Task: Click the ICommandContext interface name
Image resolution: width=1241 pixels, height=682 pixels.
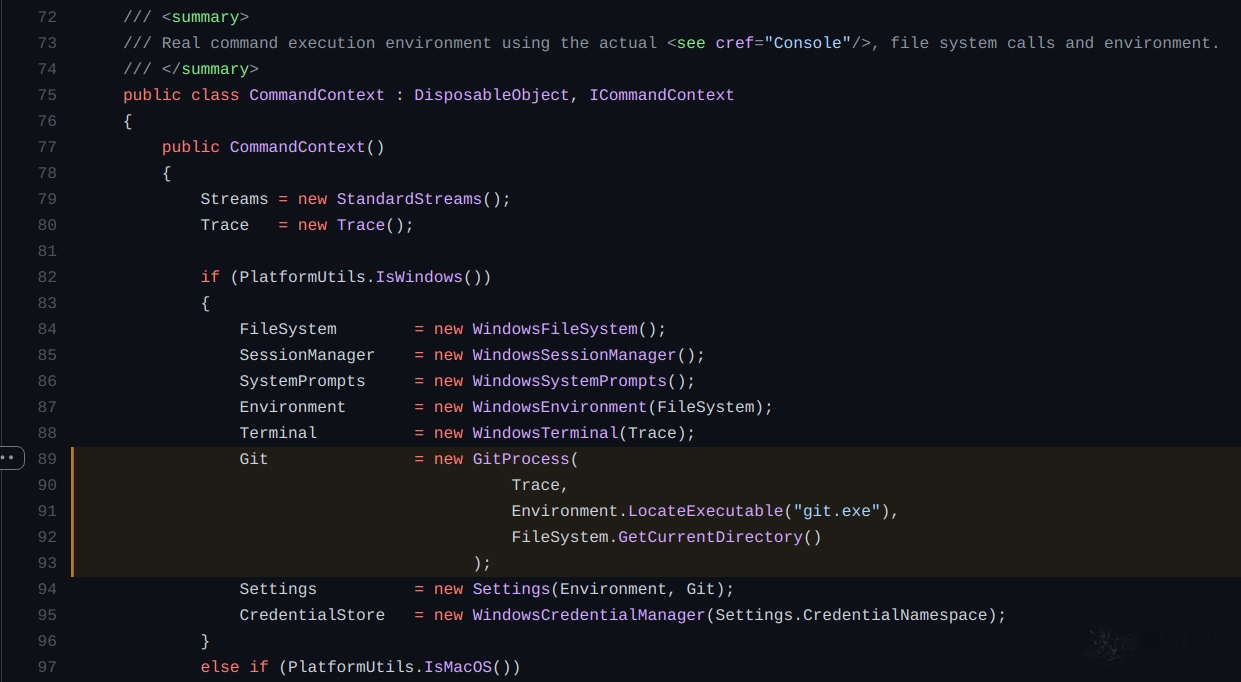Action: click(661, 95)
